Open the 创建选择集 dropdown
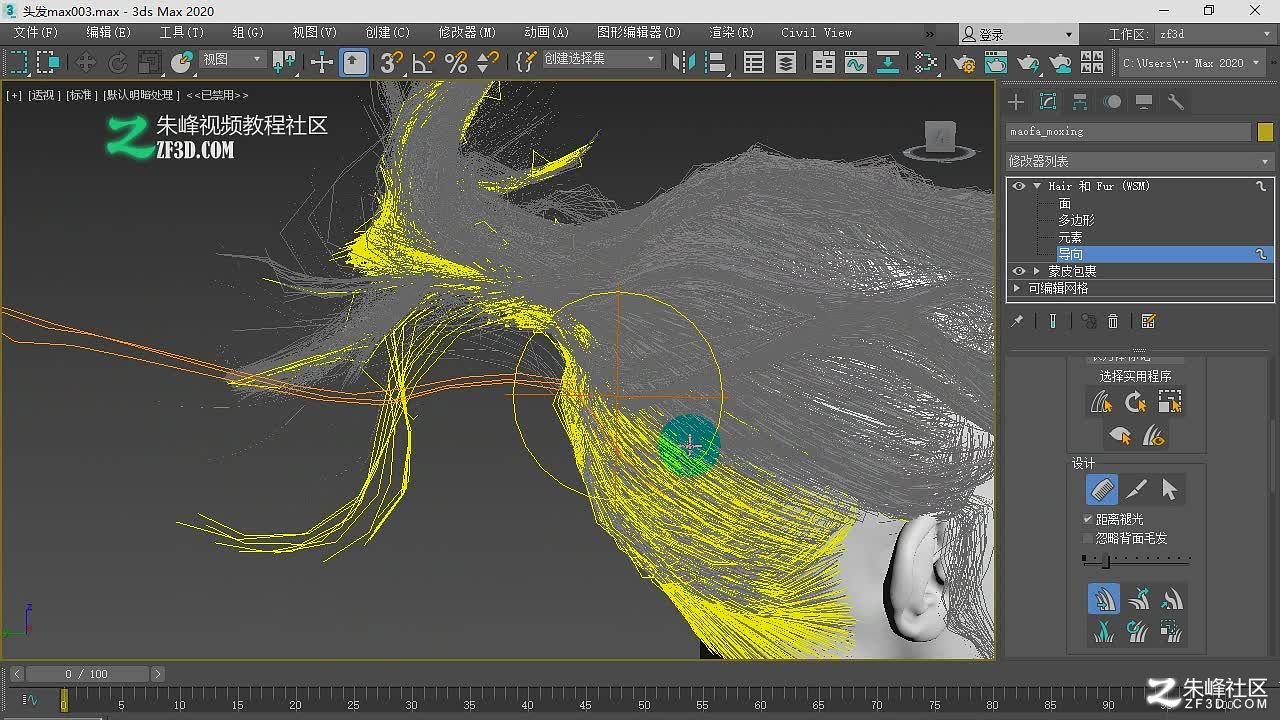 [x=600, y=59]
